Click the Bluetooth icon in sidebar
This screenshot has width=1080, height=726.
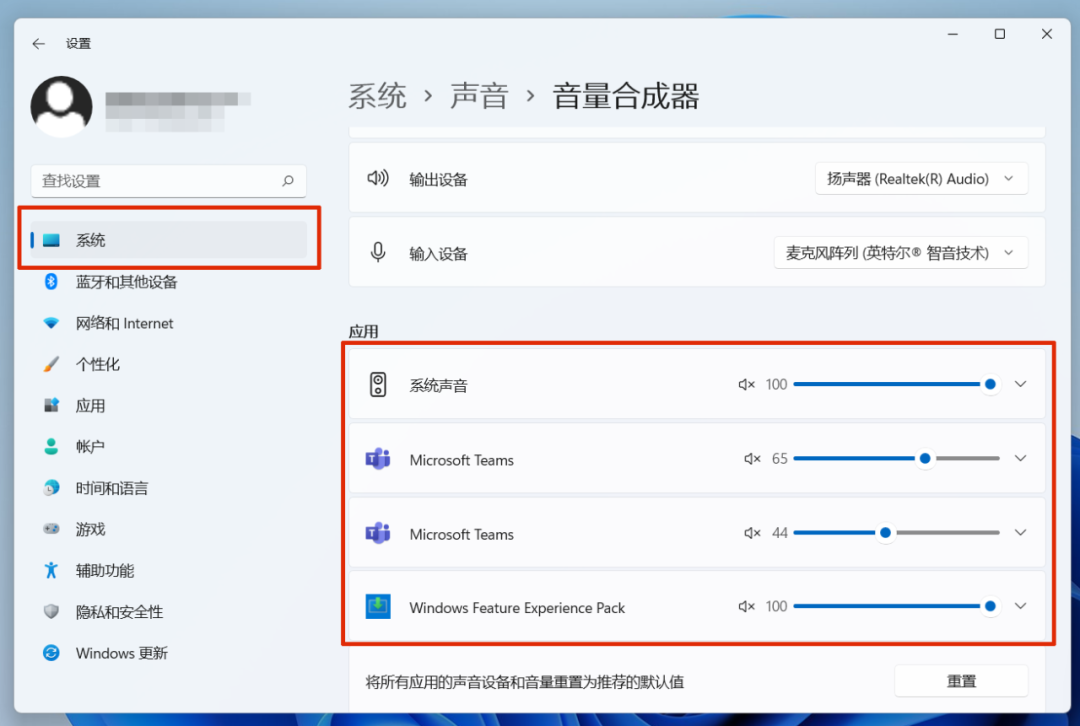click(x=51, y=281)
